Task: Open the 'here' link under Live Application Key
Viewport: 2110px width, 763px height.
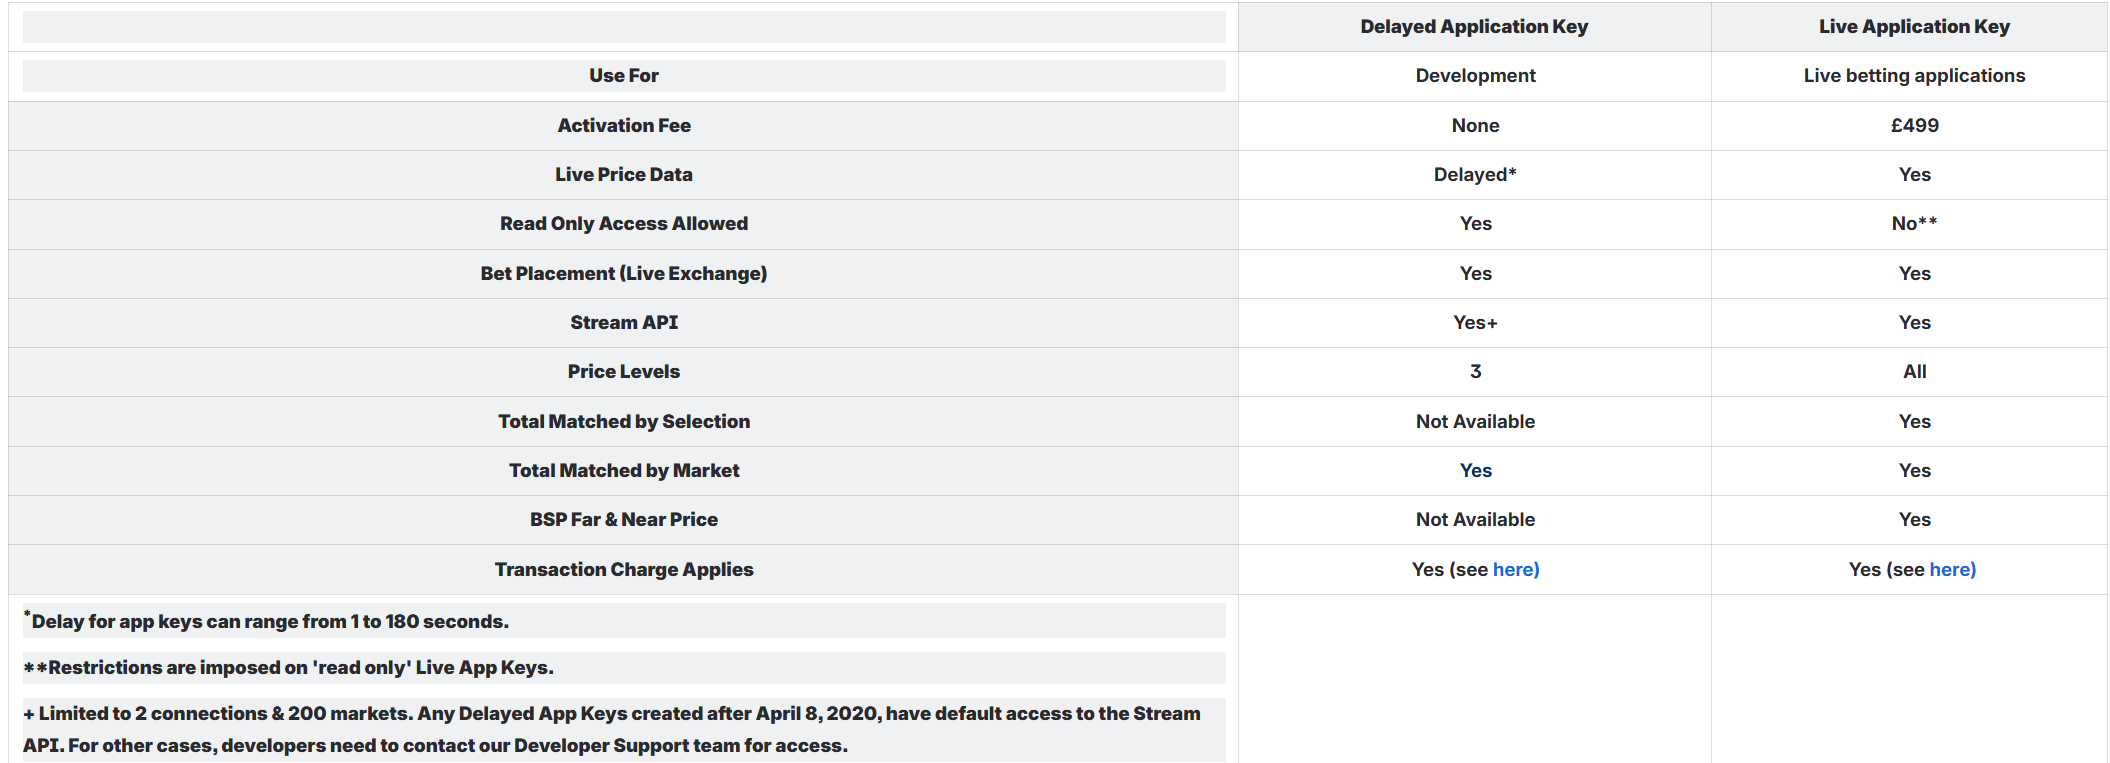Action: [x=1952, y=570]
